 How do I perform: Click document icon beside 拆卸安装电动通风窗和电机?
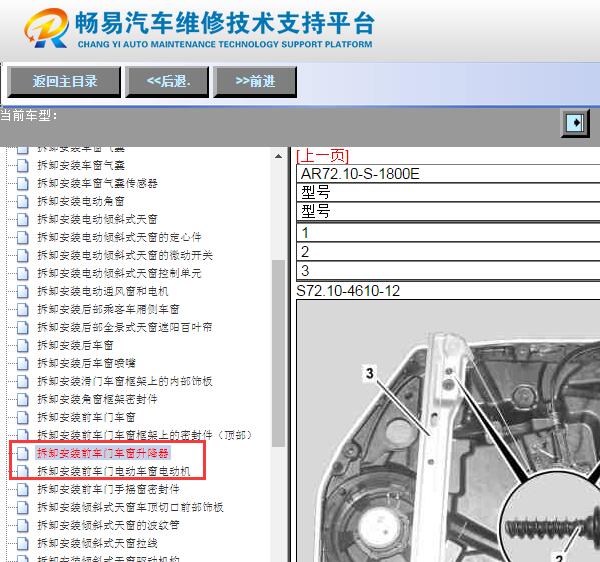23,291
